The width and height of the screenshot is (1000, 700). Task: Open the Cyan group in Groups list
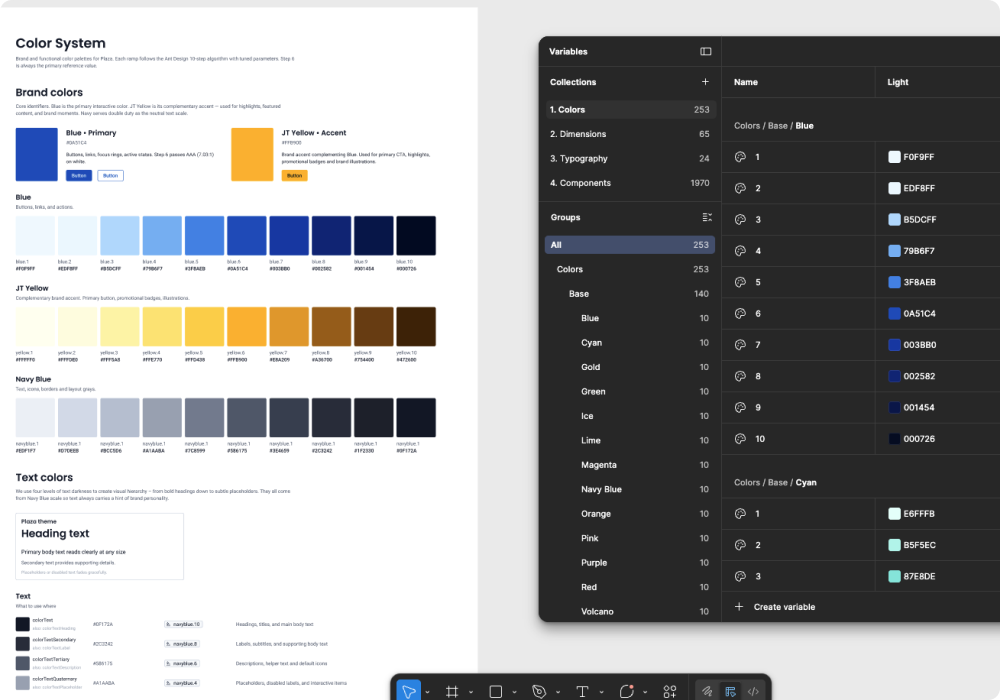[630, 342]
